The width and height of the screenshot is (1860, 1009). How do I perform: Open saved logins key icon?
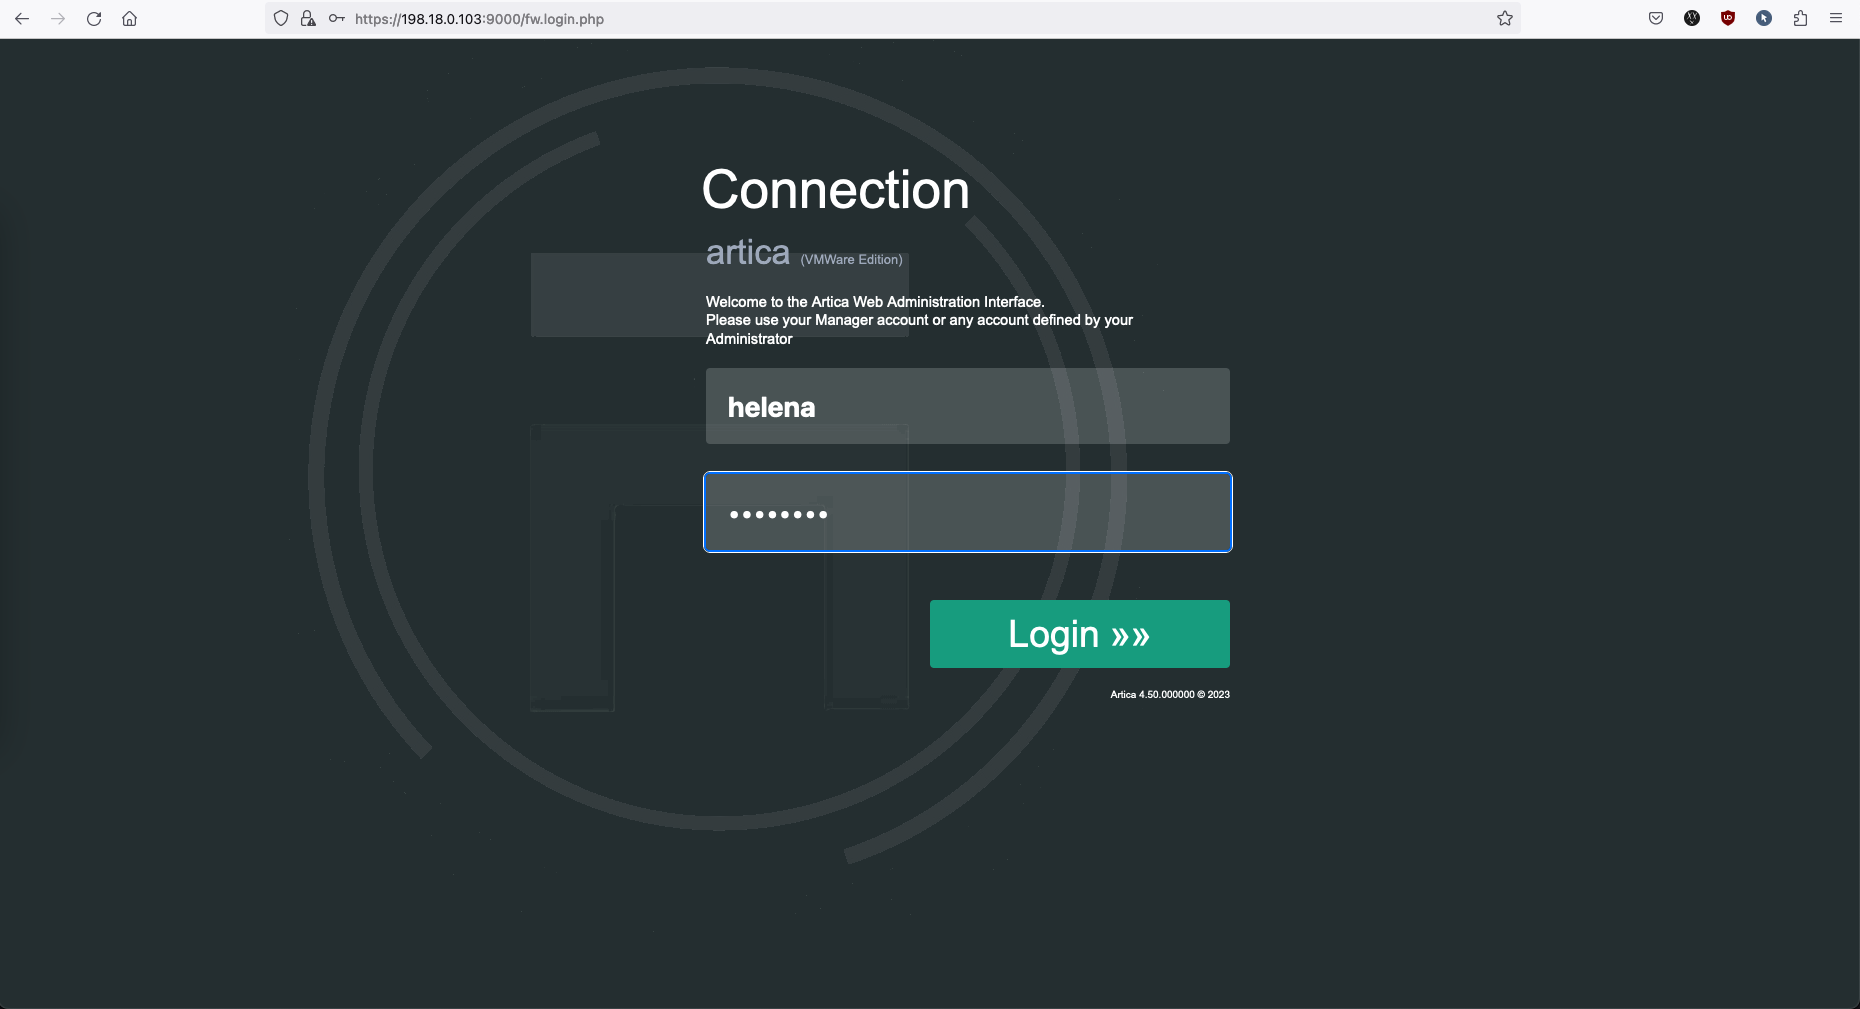pos(336,19)
